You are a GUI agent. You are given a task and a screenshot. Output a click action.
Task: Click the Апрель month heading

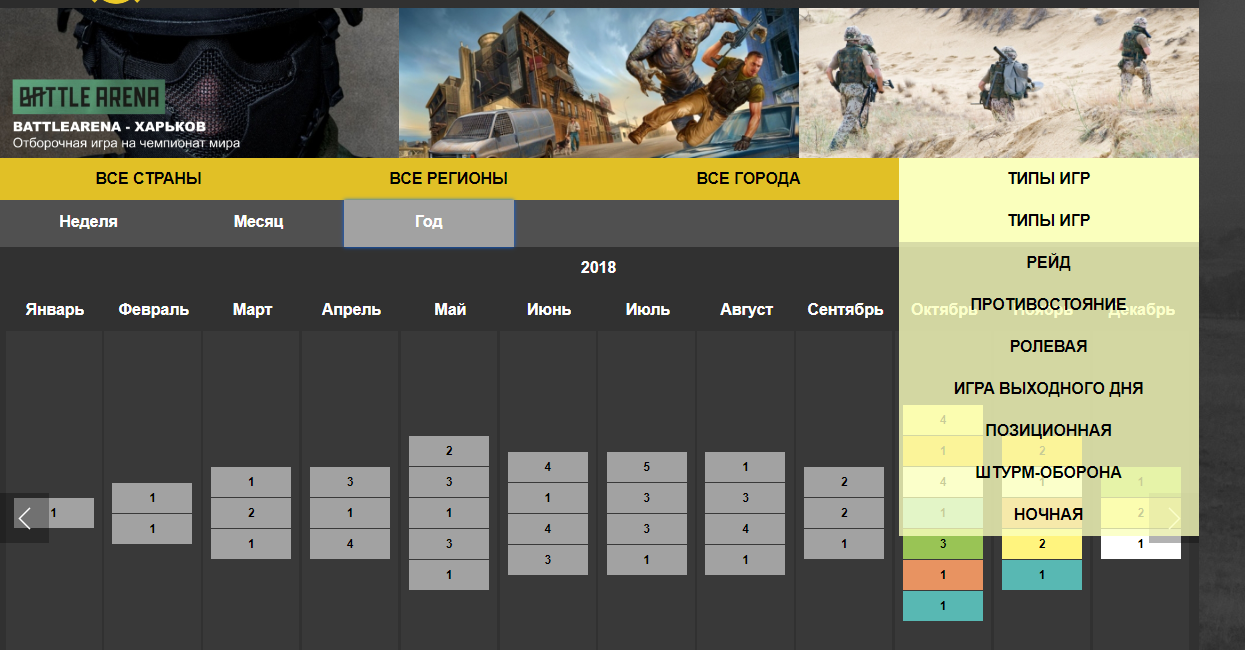click(351, 310)
